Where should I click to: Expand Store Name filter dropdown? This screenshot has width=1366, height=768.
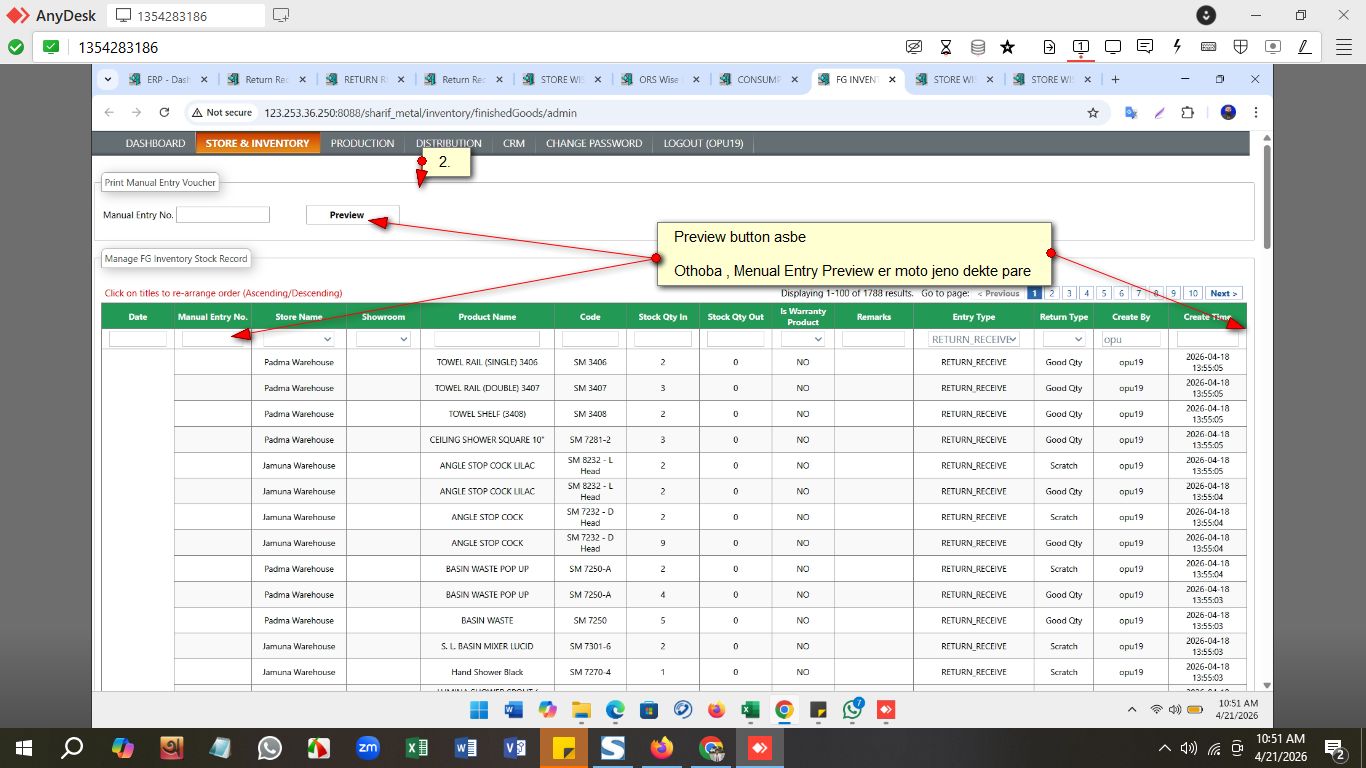point(298,340)
